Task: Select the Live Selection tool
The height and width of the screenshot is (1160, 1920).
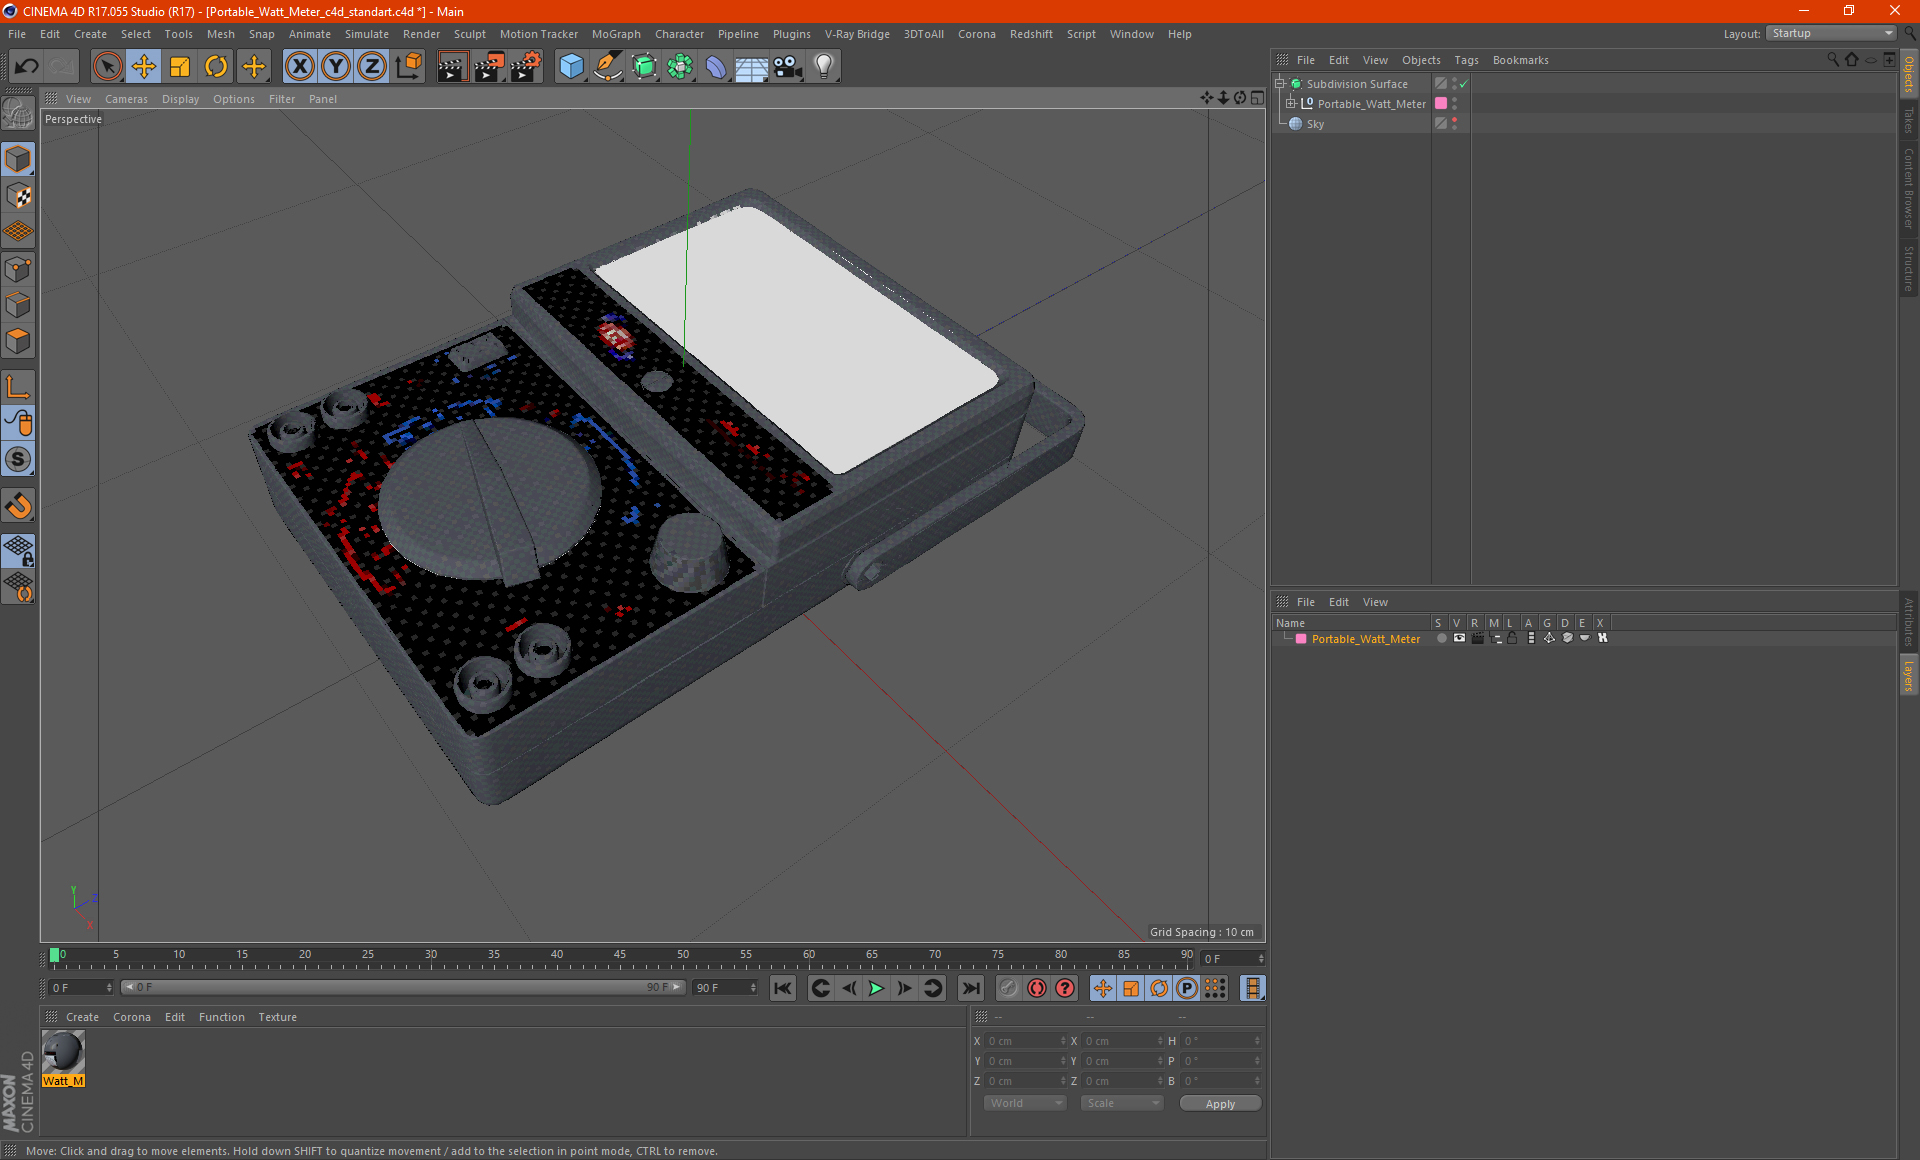Action: [107, 67]
